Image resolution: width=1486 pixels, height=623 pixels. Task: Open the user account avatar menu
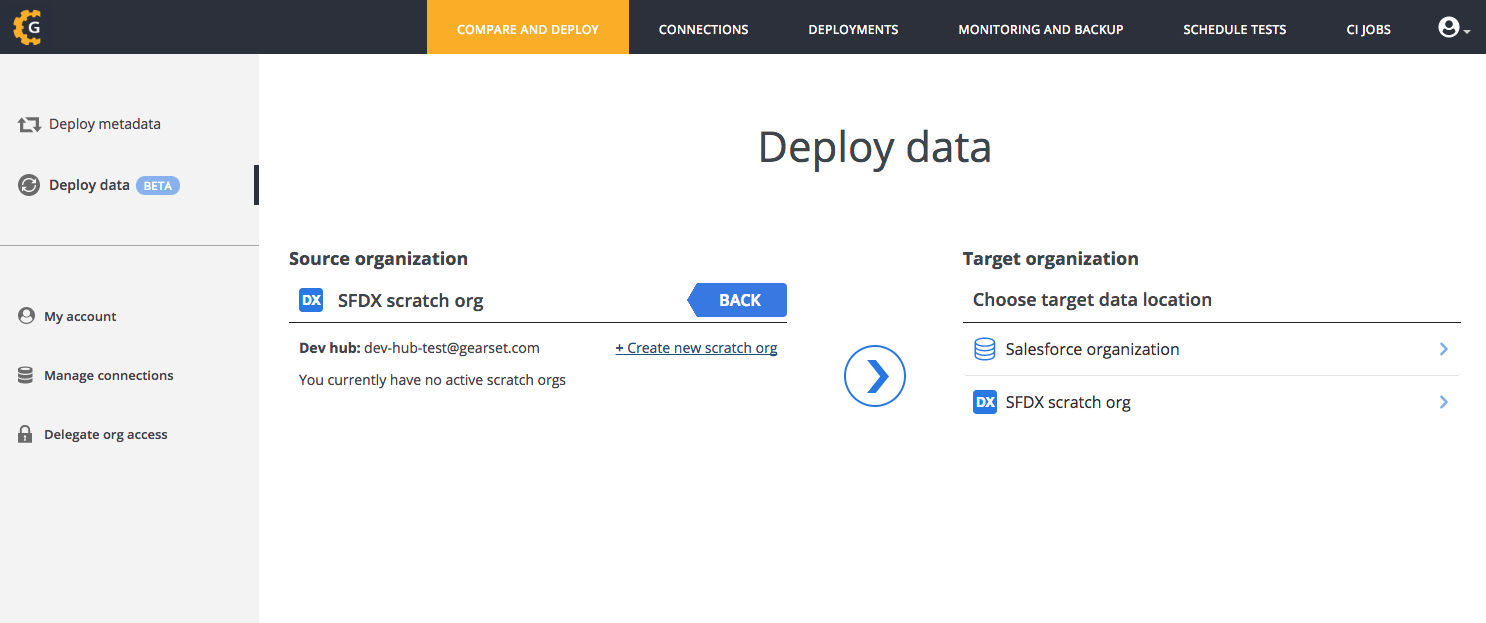pyautogui.click(x=1450, y=27)
